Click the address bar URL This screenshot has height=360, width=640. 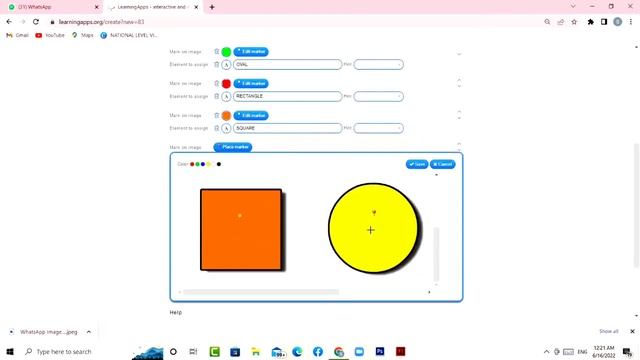[101, 22]
